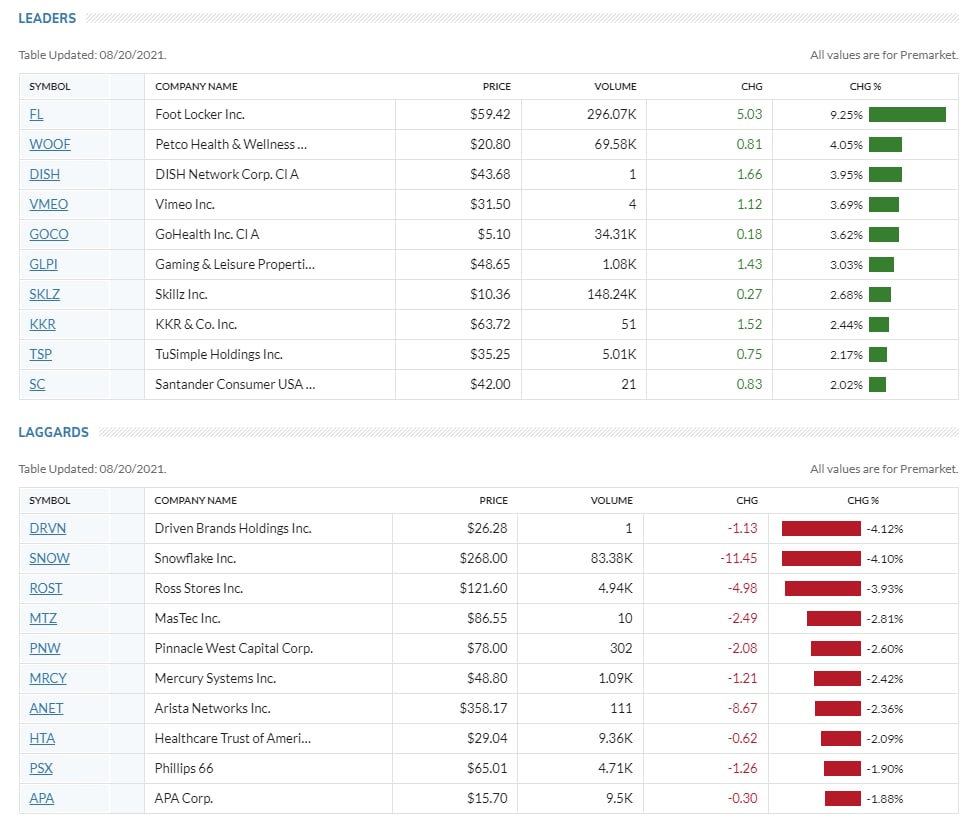Click the -2.81% percentage for MasTec
Screen dimensions: 973x824
tap(885, 619)
